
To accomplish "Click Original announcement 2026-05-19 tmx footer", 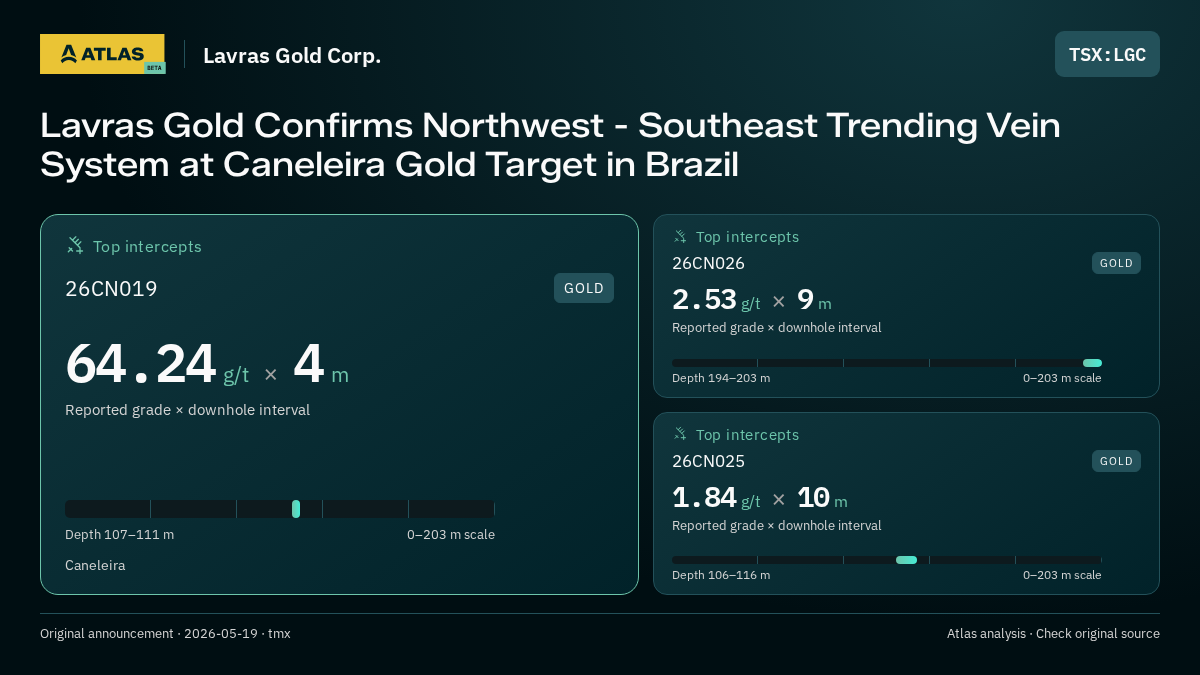I will (x=165, y=634).
